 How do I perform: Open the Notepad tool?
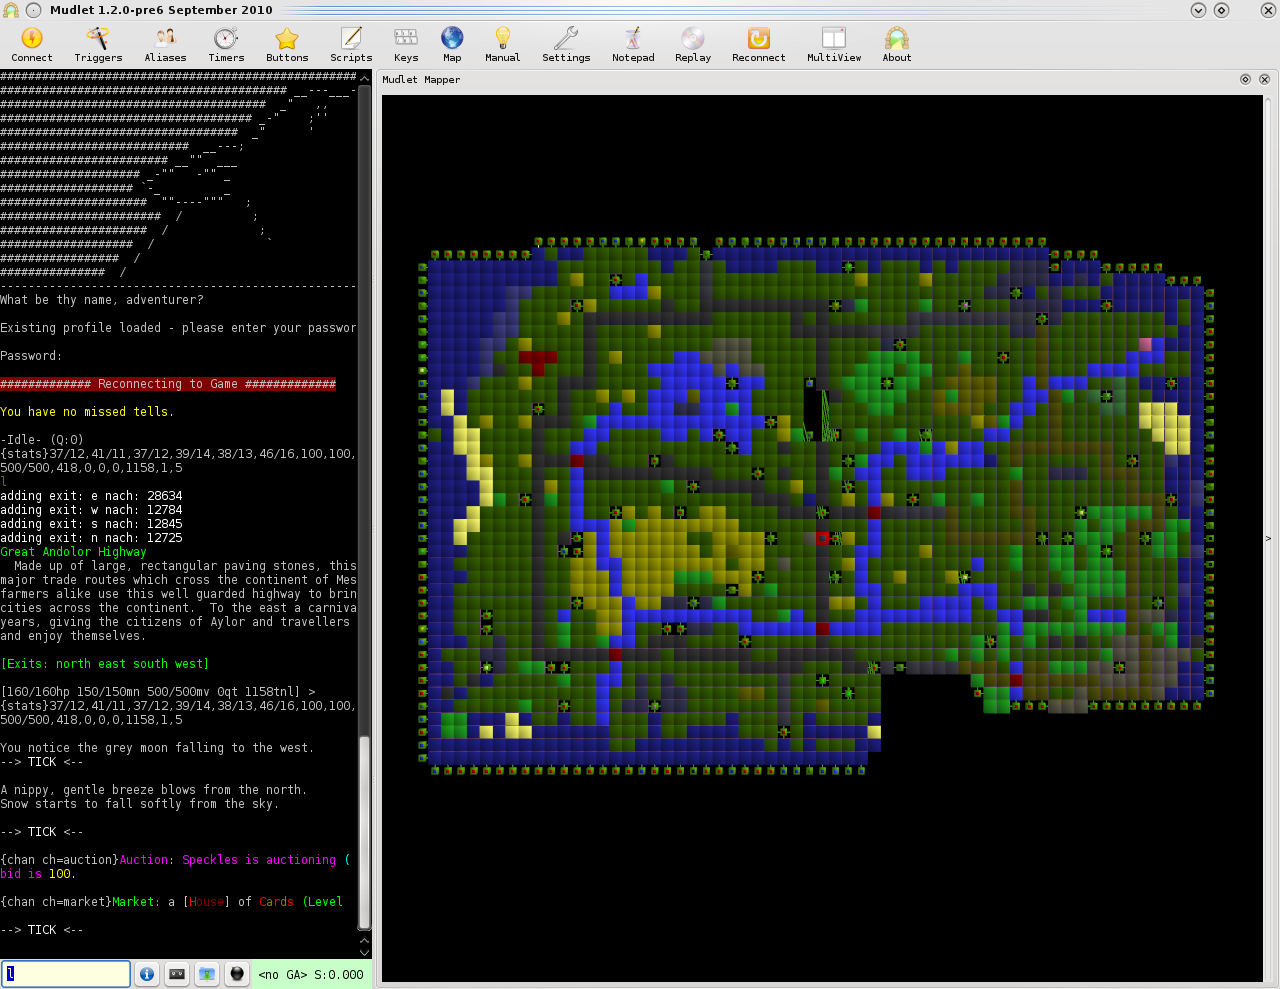pyautogui.click(x=633, y=45)
